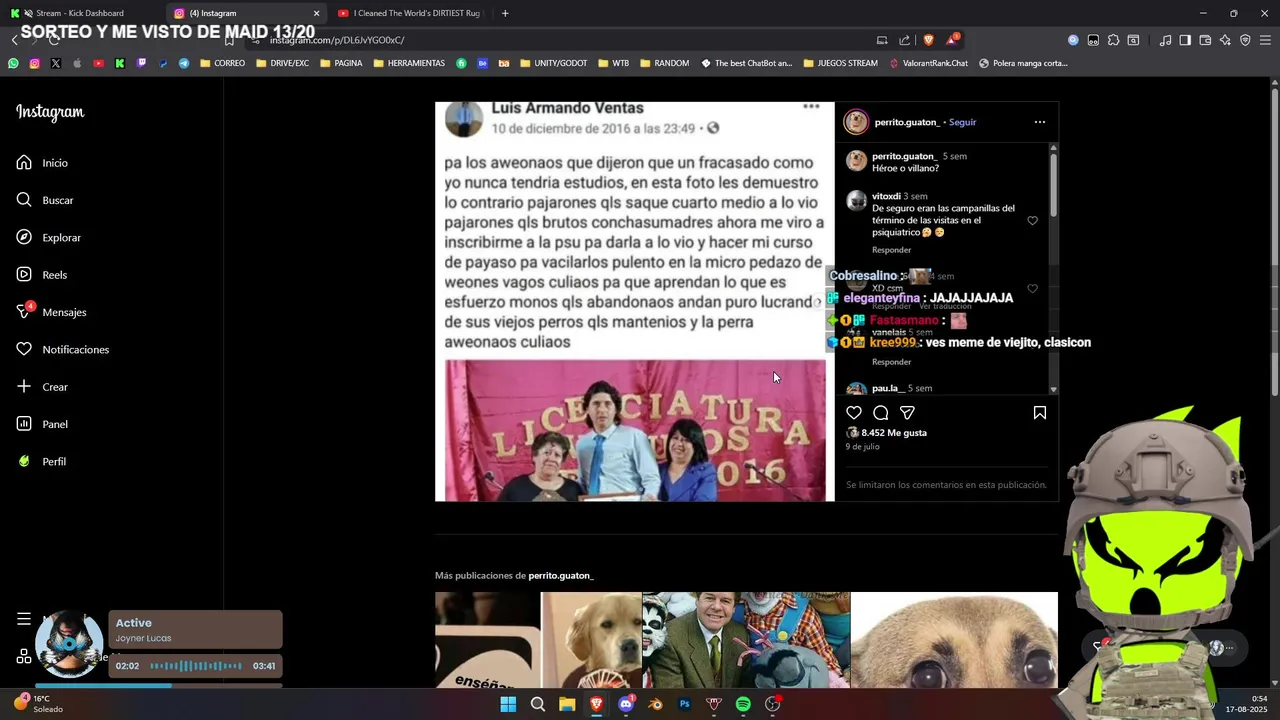The width and height of the screenshot is (1280, 720).
Task: Save the post with bookmark icon
Action: pyautogui.click(x=1040, y=413)
